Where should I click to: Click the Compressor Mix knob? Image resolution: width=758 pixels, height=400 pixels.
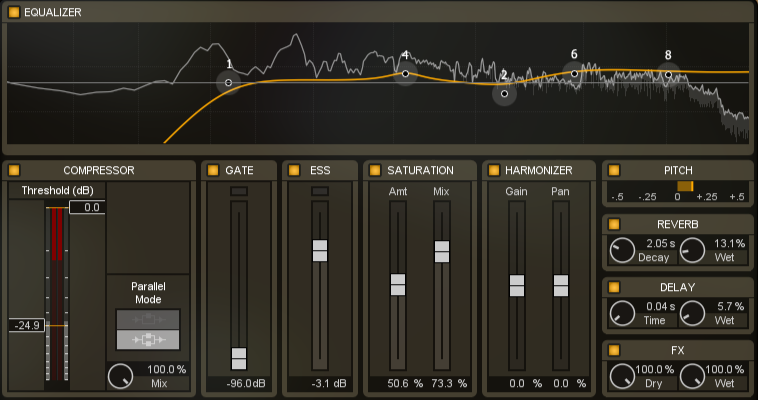click(120, 376)
